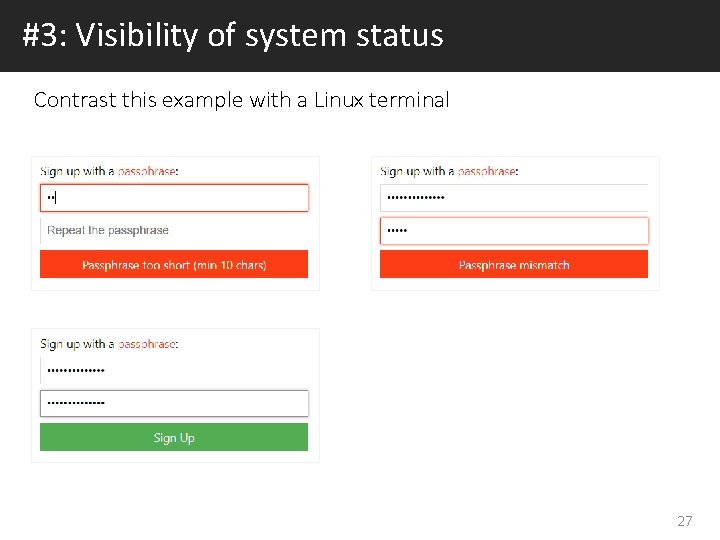Viewport: 720px width, 540px height.
Task: Click the first passphrase field in mismatch form
Action: [x=514, y=198]
